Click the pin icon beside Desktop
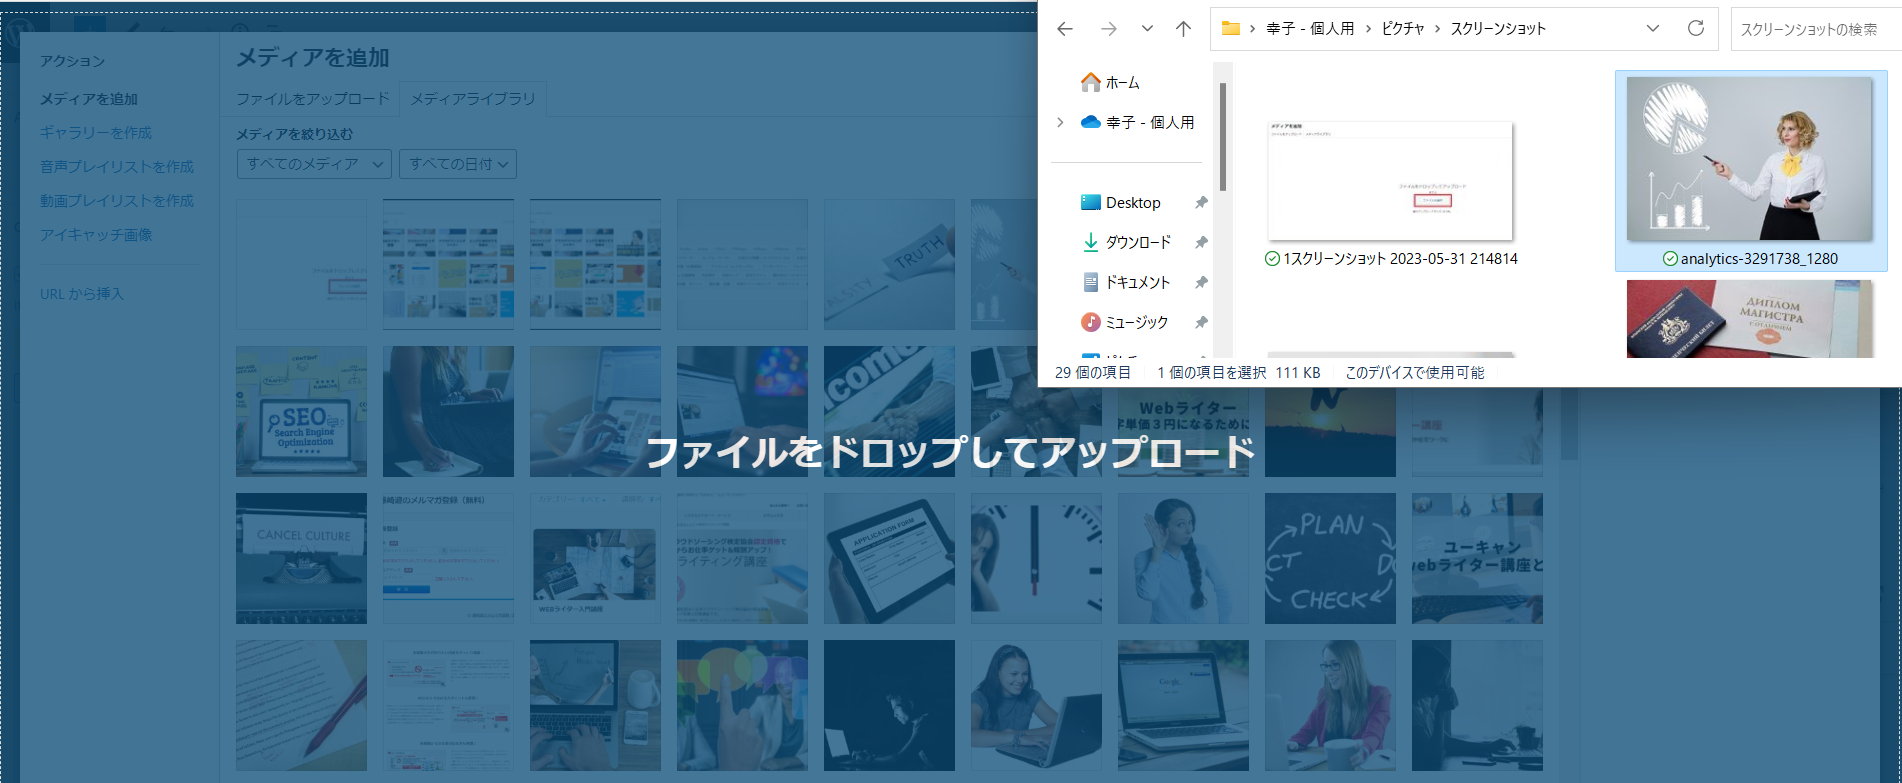The height and width of the screenshot is (783, 1902). tap(1201, 202)
